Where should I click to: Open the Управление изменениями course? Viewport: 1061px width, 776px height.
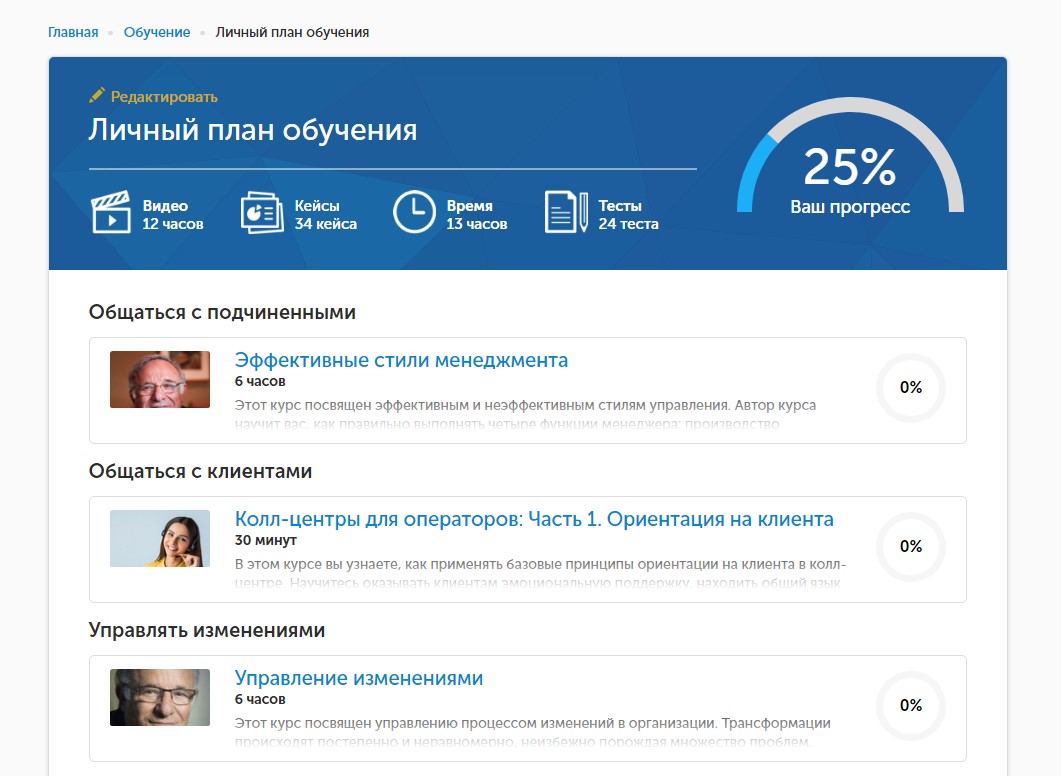(x=359, y=678)
